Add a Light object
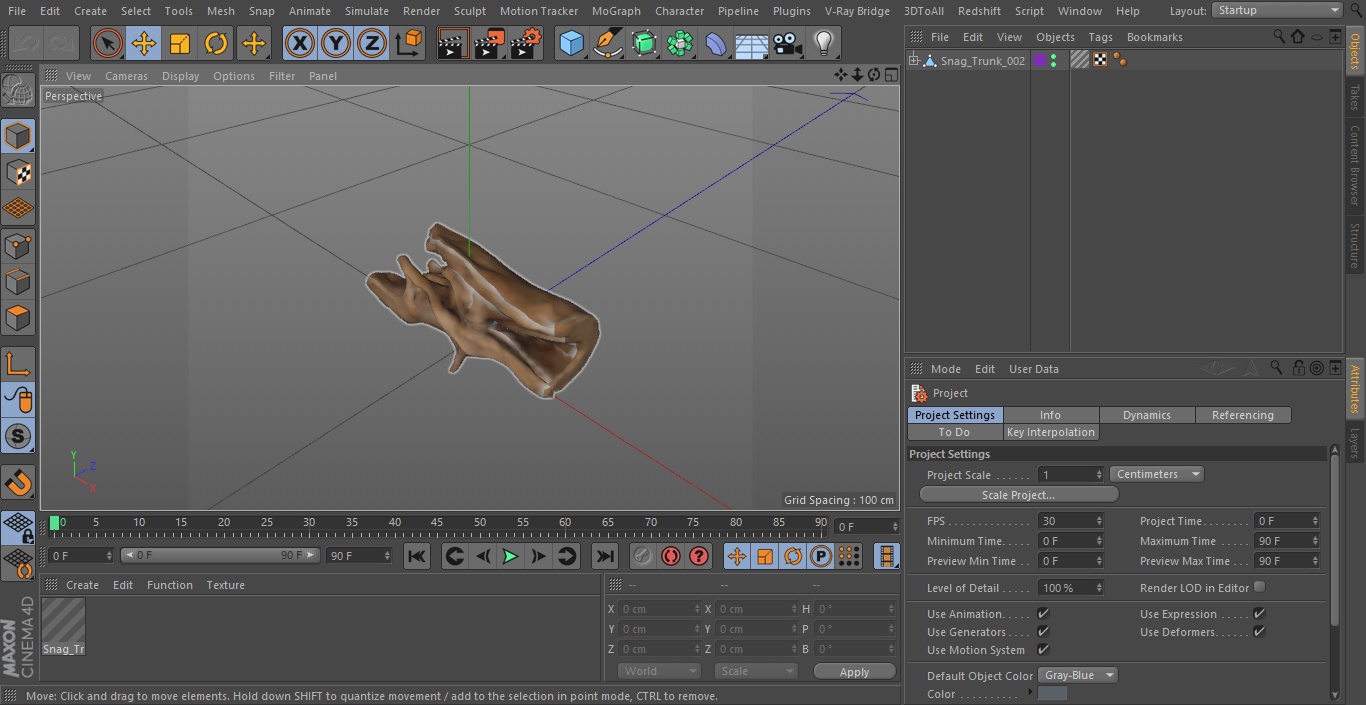Viewport: 1366px width, 705px height. [x=823, y=44]
